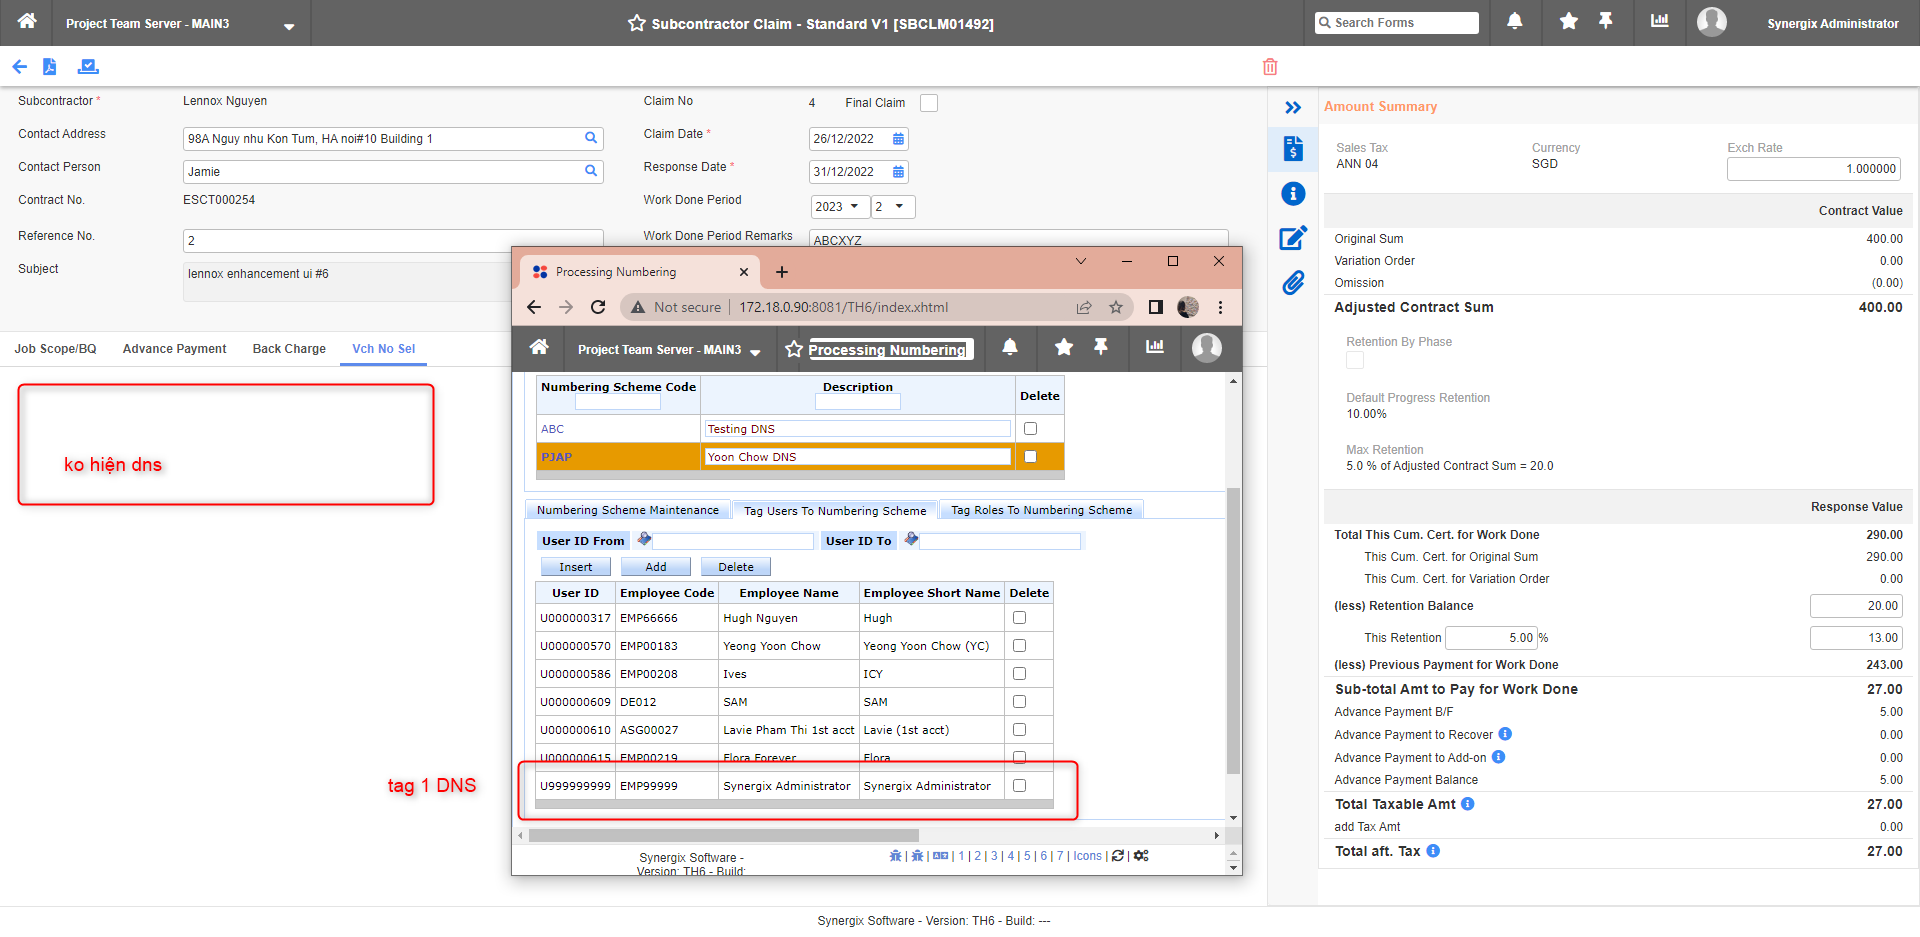The image size is (1920, 937).
Task: Delete the claim via the trash icon
Action: [x=1269, y=66]
